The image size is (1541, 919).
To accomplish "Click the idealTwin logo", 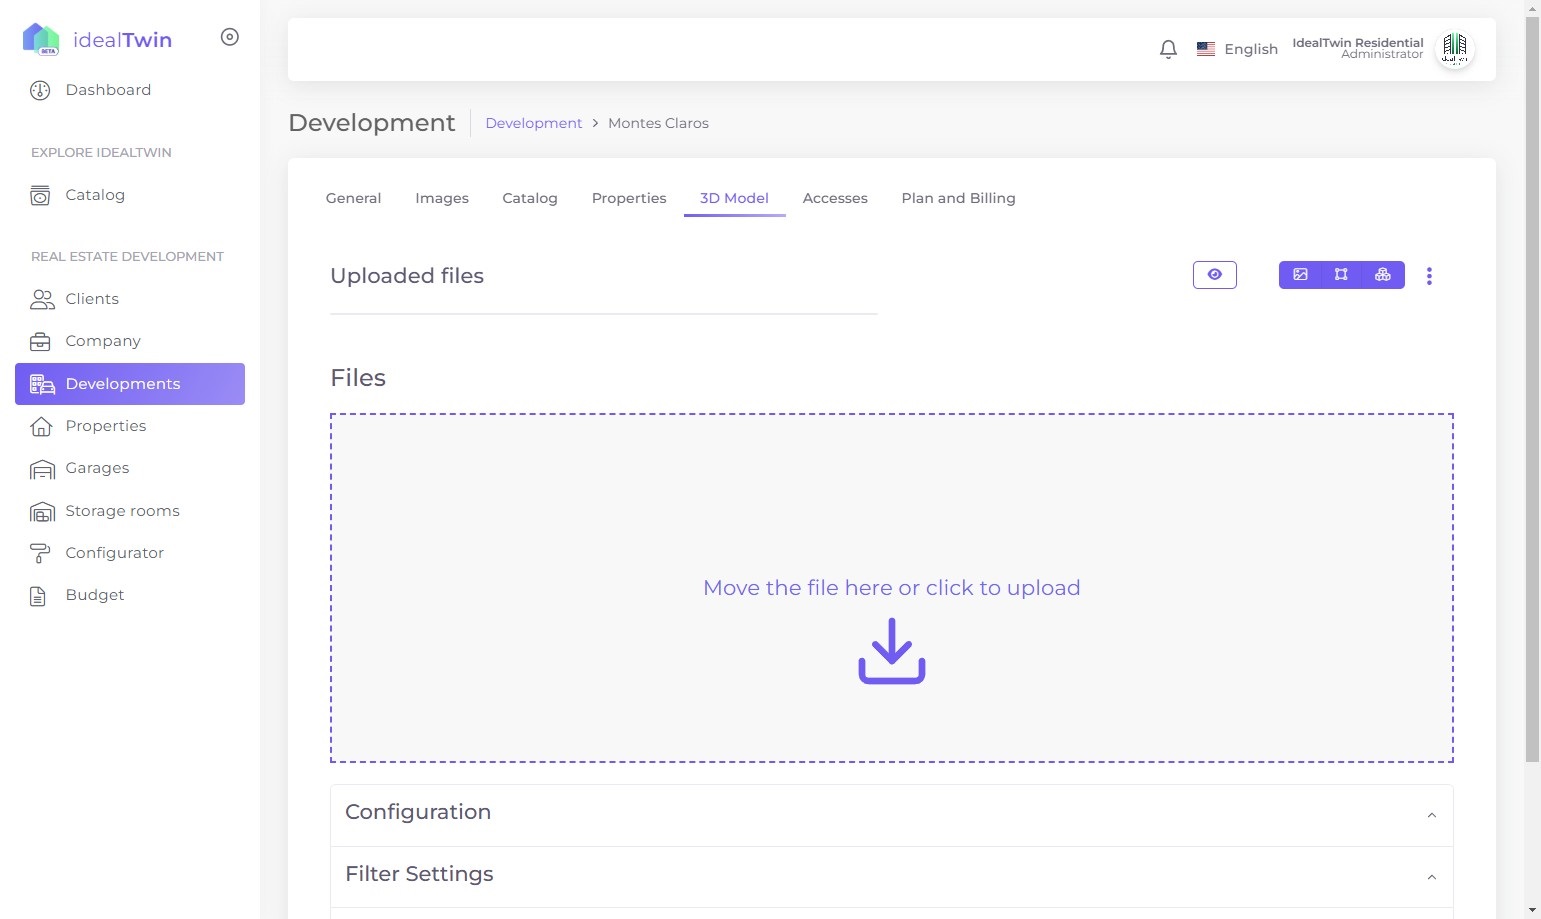I will point(98,40).
